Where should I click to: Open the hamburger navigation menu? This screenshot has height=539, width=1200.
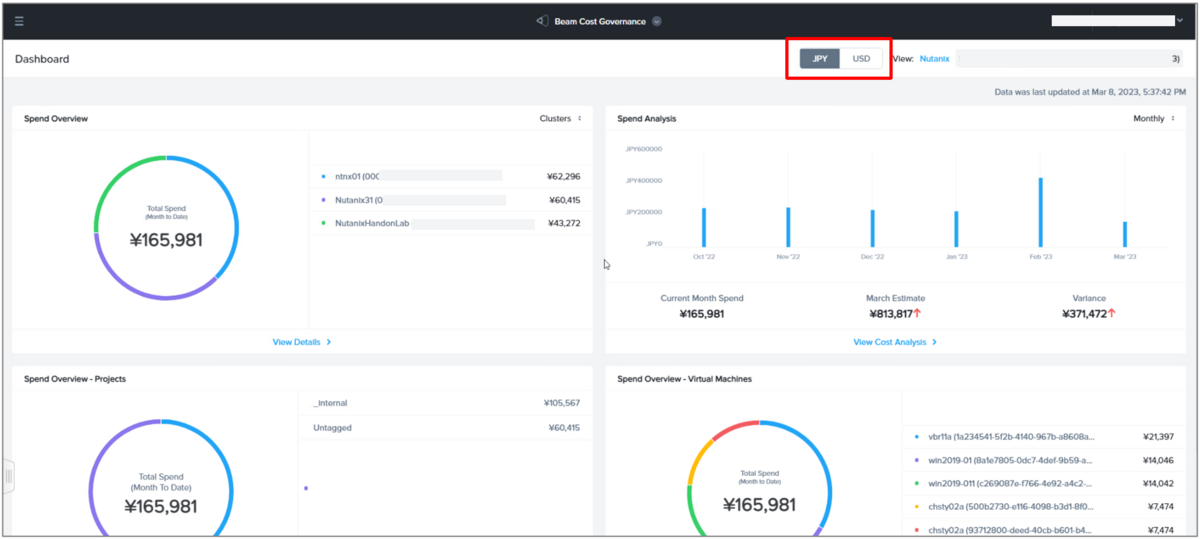coord(19,21)
